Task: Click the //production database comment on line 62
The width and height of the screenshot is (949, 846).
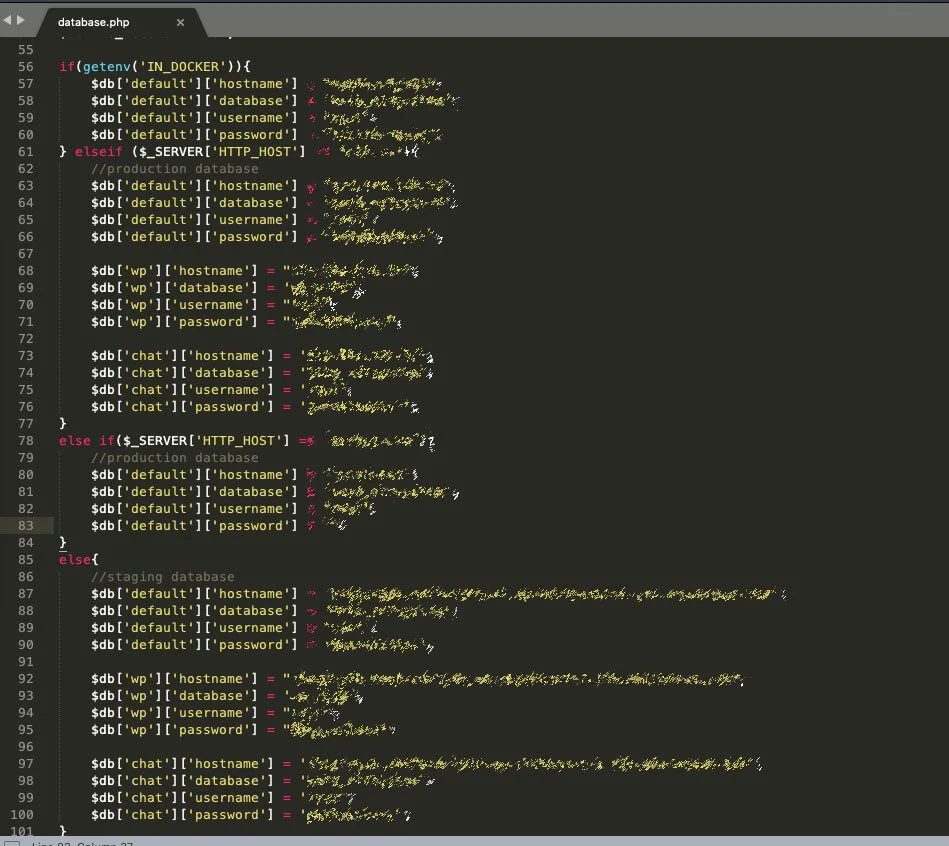Action: pyautogui.click(x=175, y=168)
